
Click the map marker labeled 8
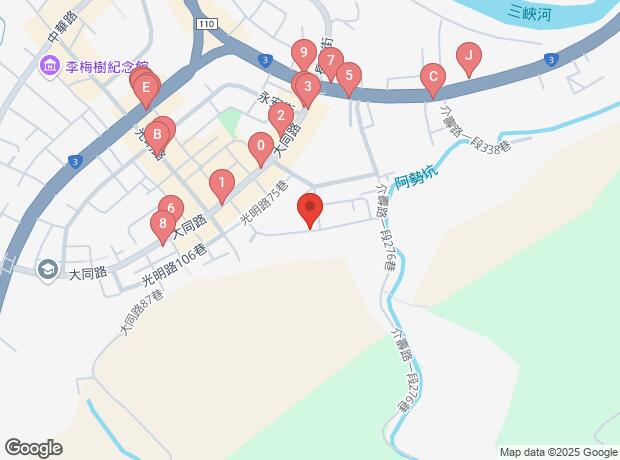[163, 224]
